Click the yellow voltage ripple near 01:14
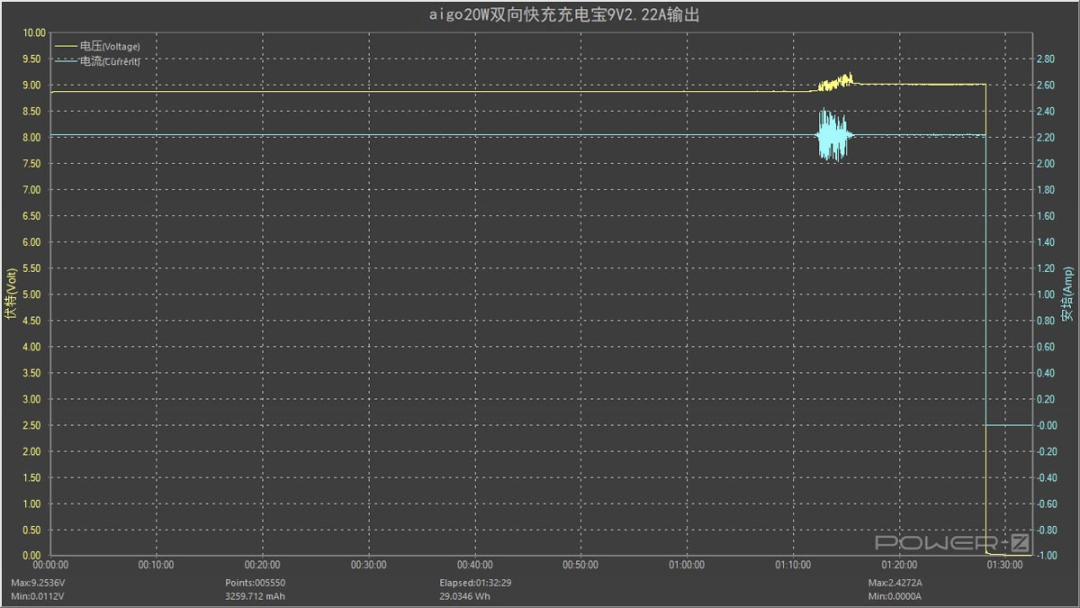The image size is (1080, 608). [835, 83]
